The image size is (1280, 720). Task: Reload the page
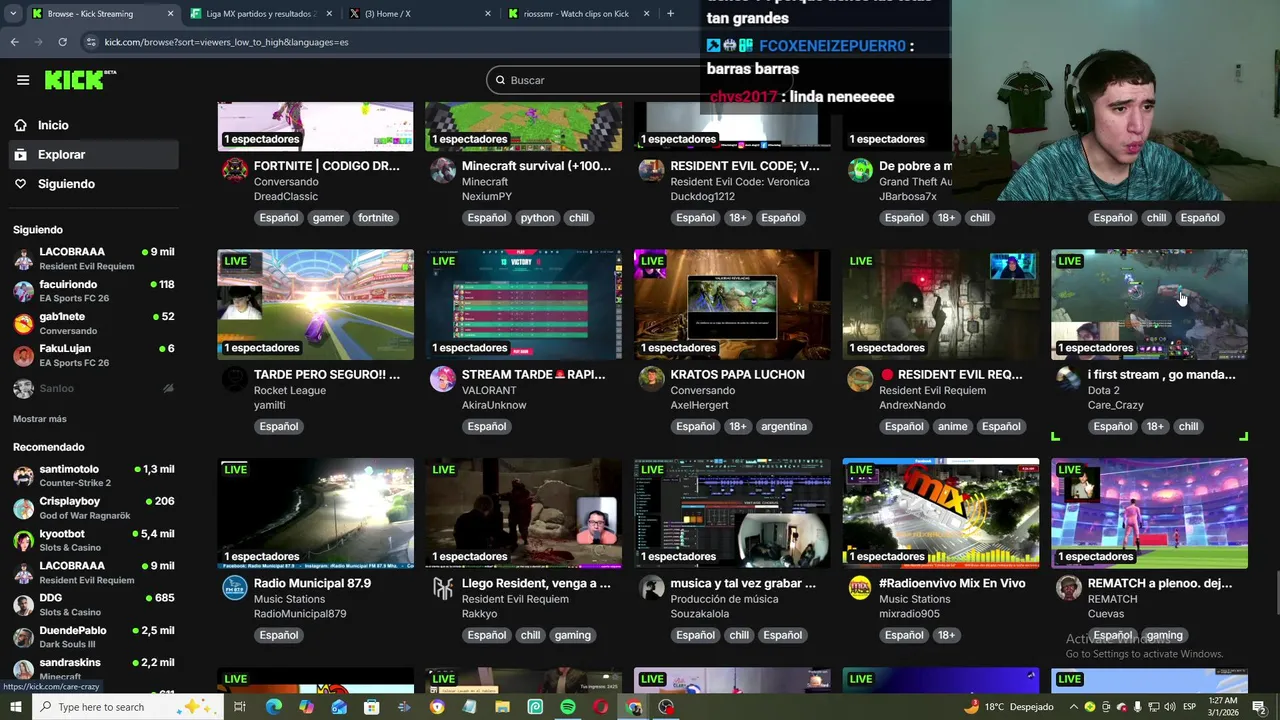click(x=62, y=42)
